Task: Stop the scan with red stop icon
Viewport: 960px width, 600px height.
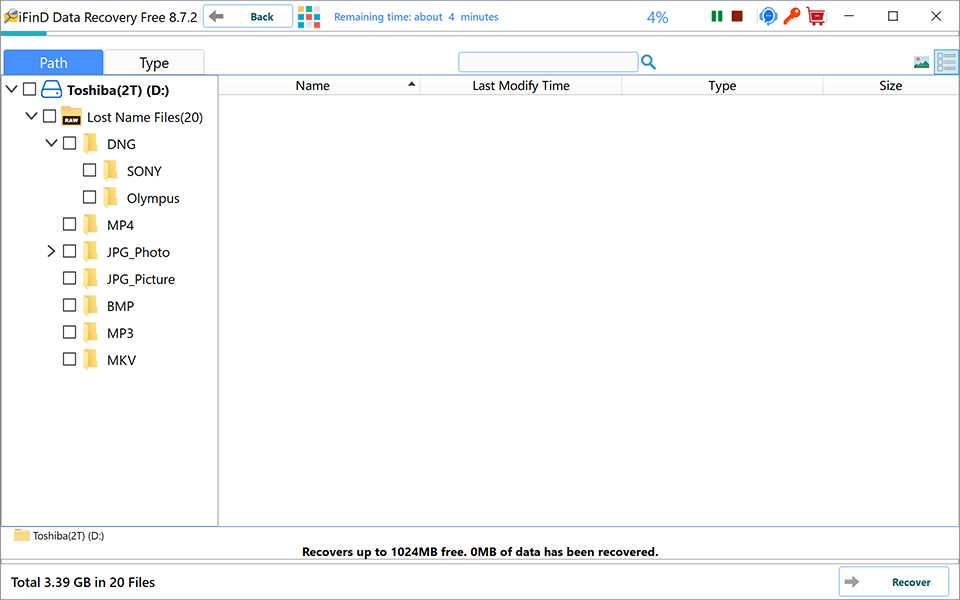Action: click(737, 17)
